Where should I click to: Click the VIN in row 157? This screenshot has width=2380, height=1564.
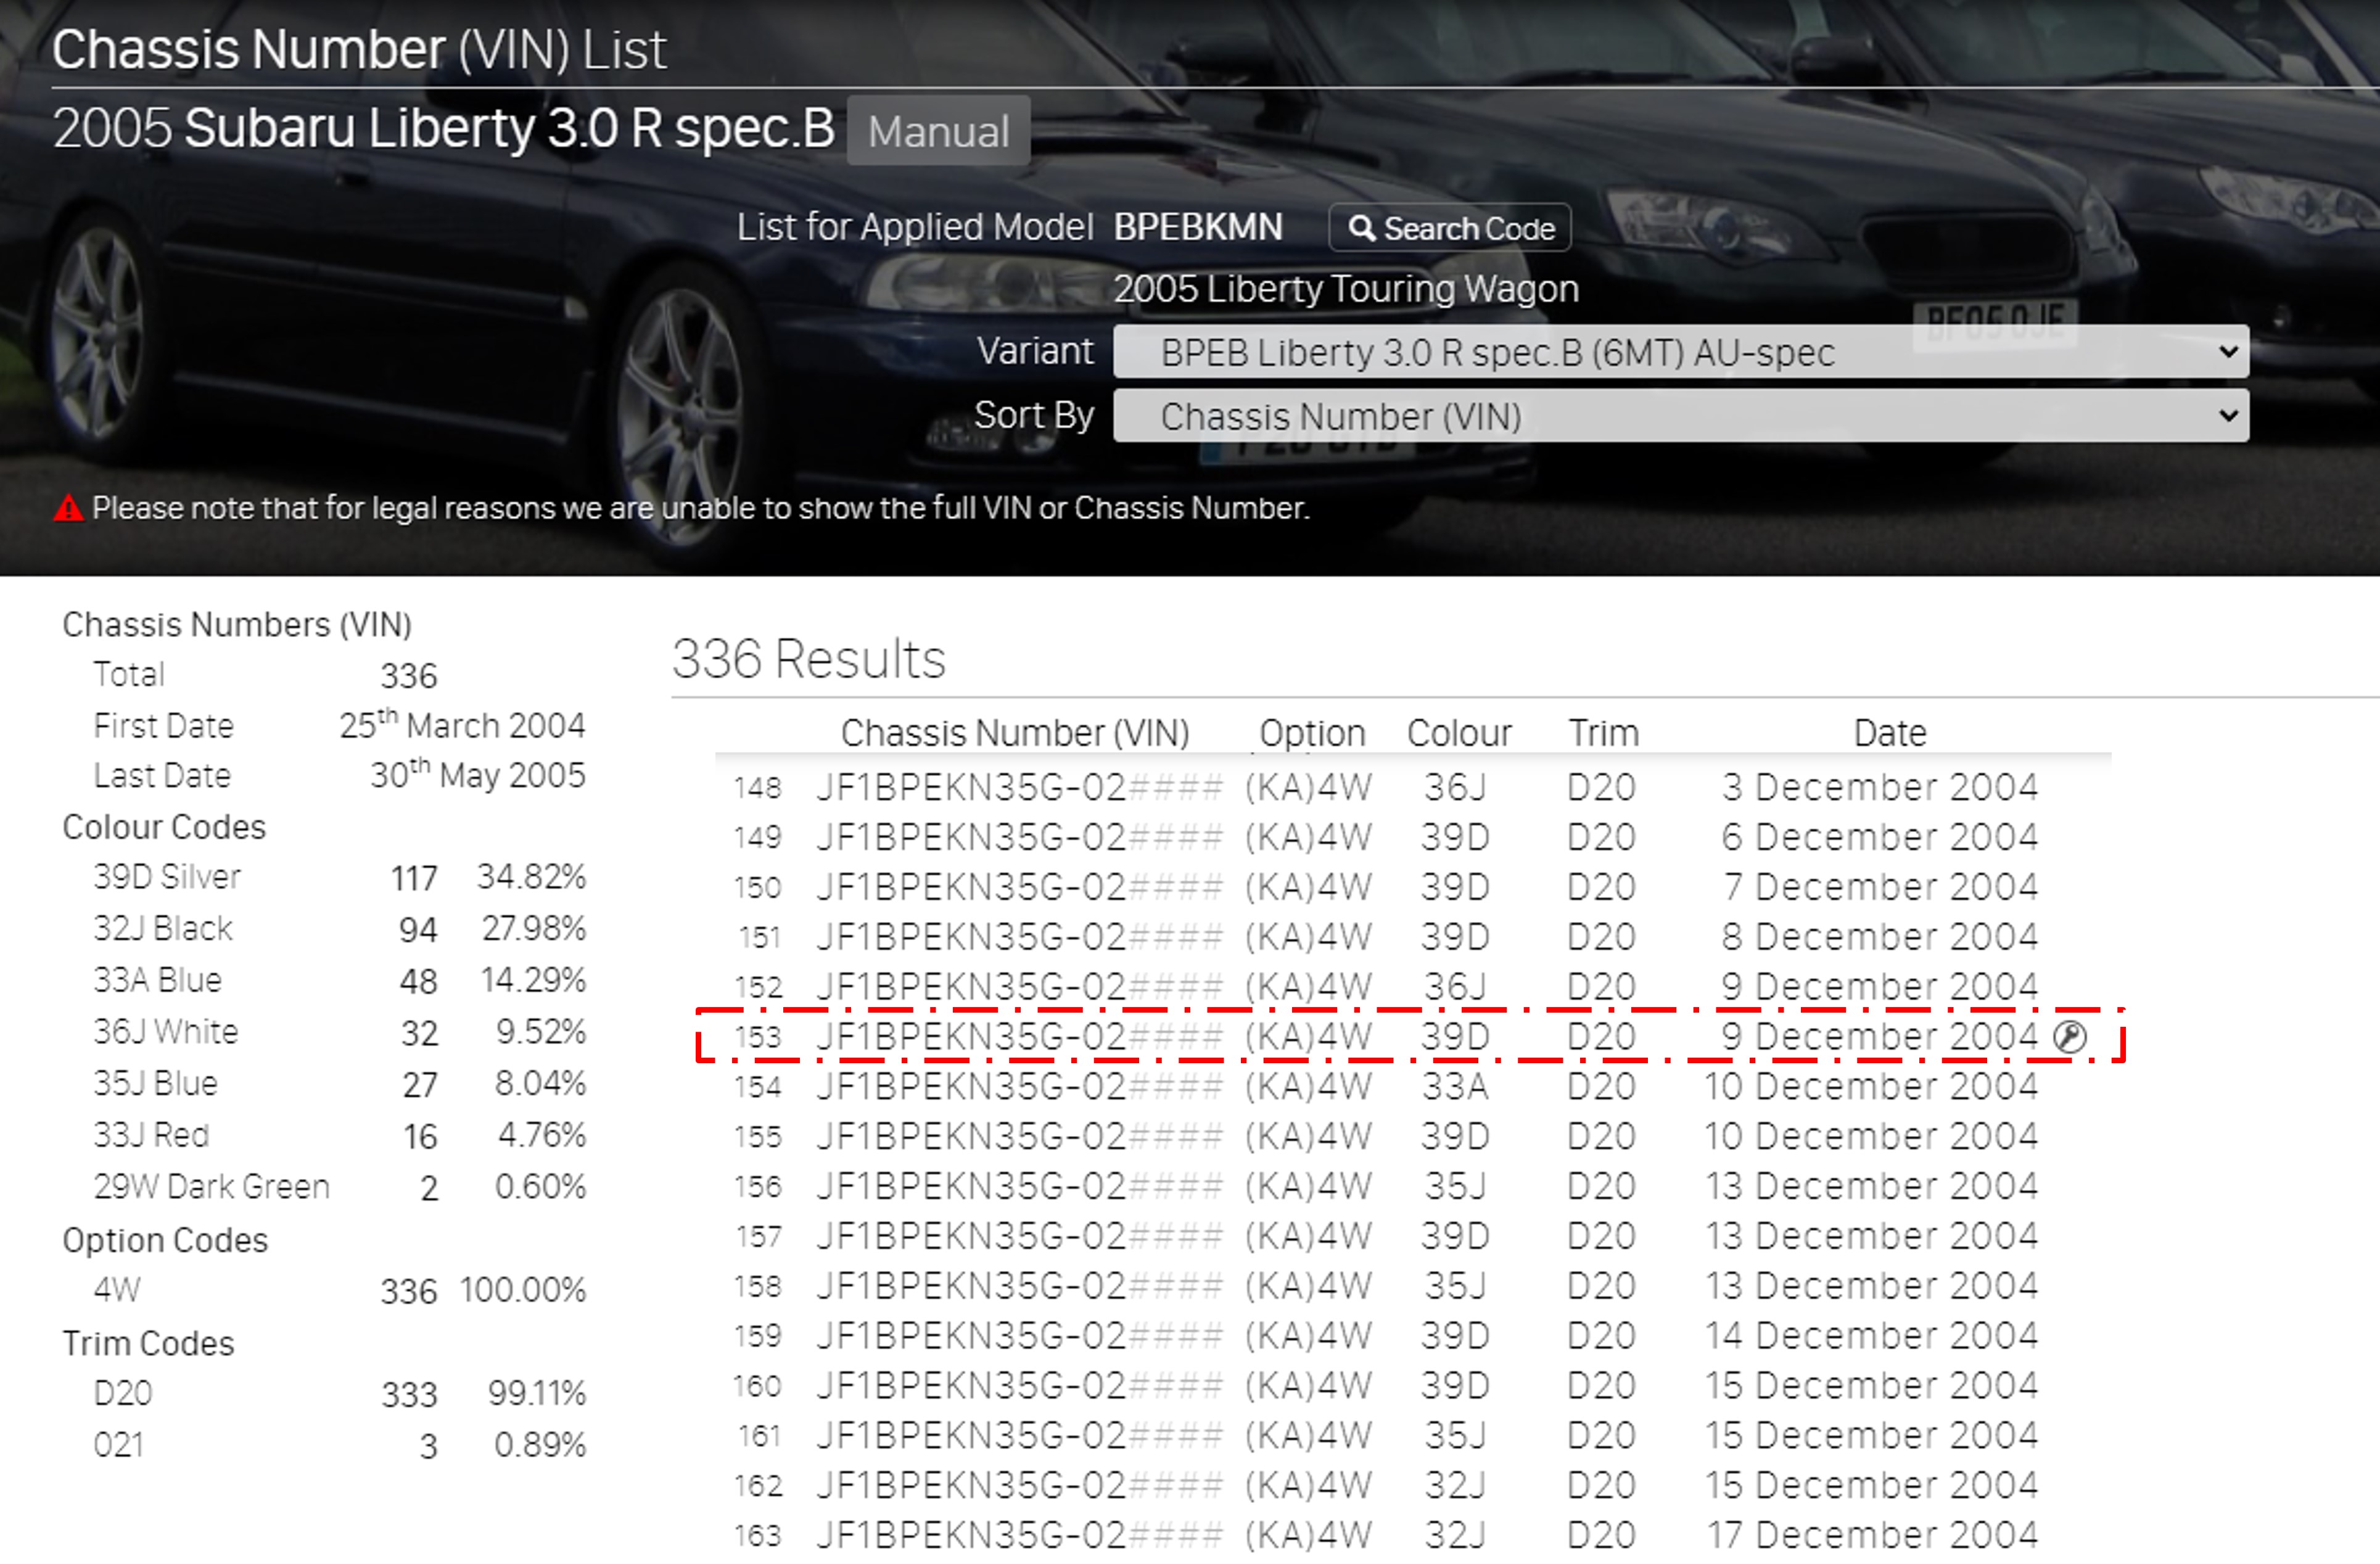click(1019, 1237)
